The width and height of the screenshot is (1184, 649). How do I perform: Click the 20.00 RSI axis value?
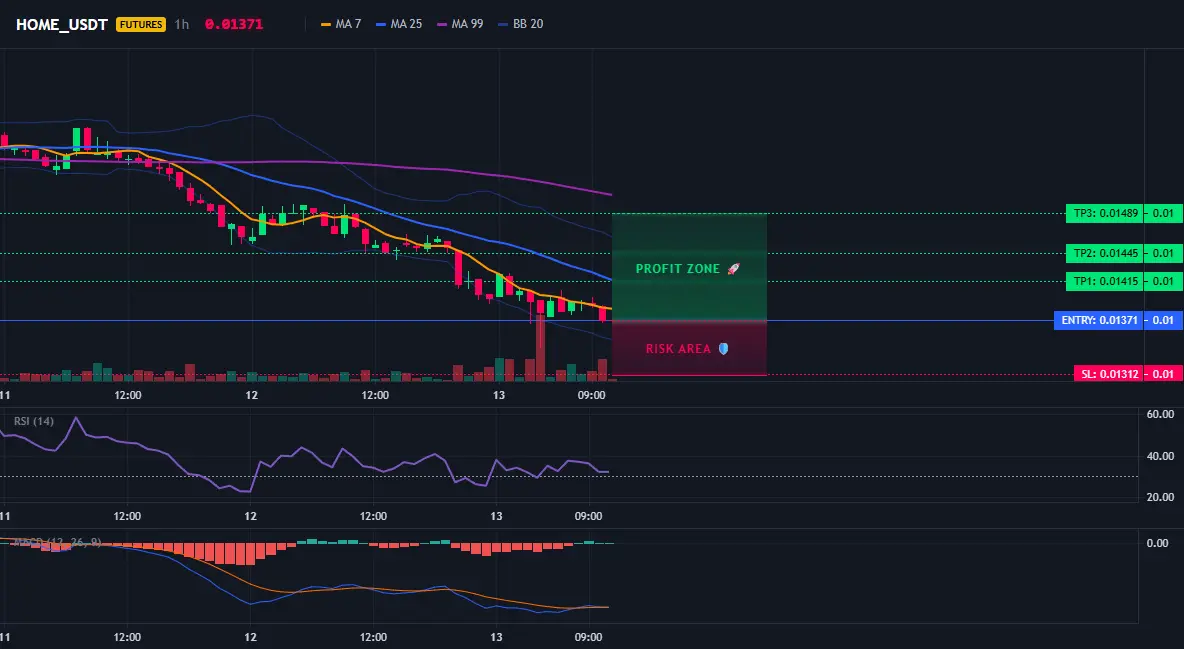[x=1160, y=497]
